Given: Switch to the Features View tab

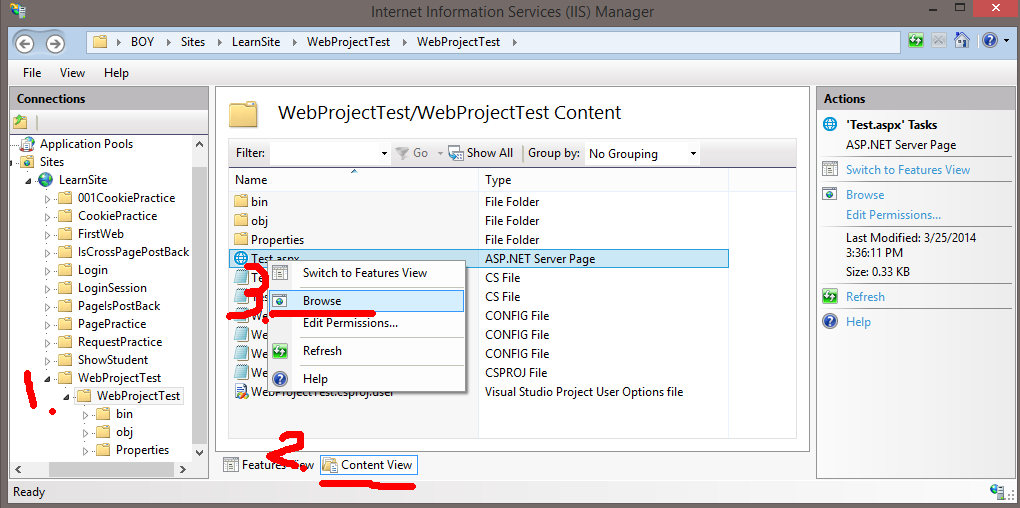Looking at the screenshot, I should tap(268, 465).
